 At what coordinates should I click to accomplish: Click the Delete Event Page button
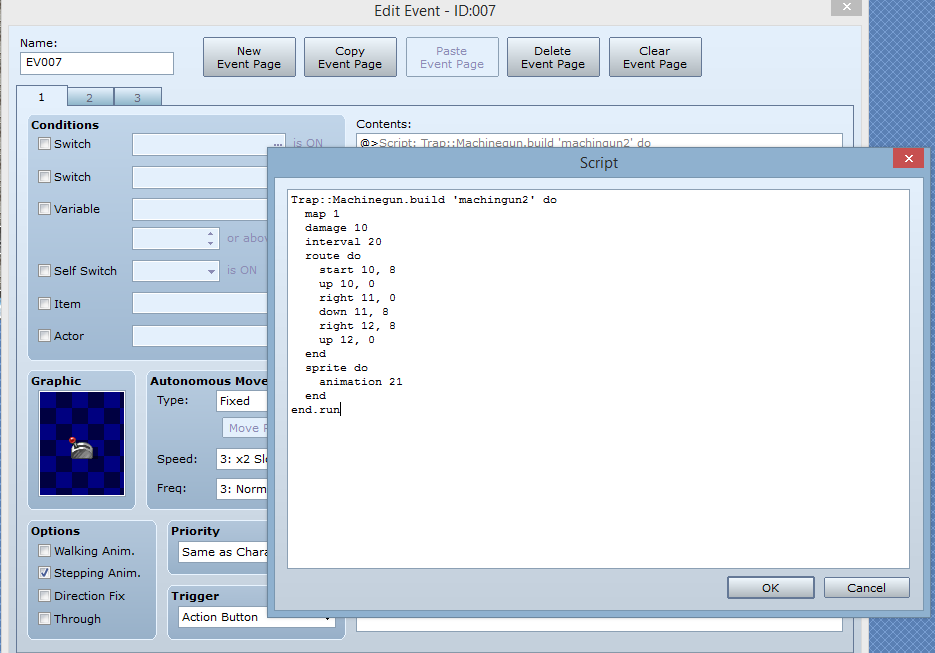pos(553,58)
